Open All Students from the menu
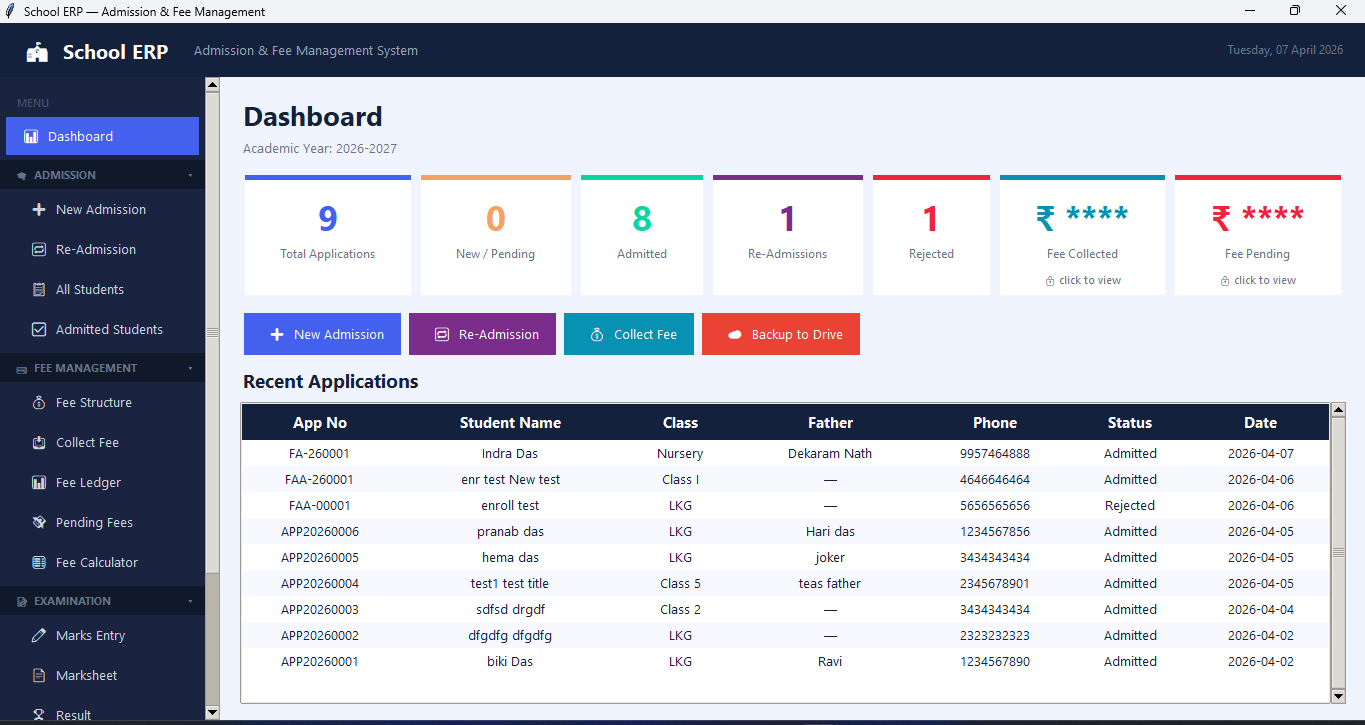1365x725 pixels. pos(89,289)
